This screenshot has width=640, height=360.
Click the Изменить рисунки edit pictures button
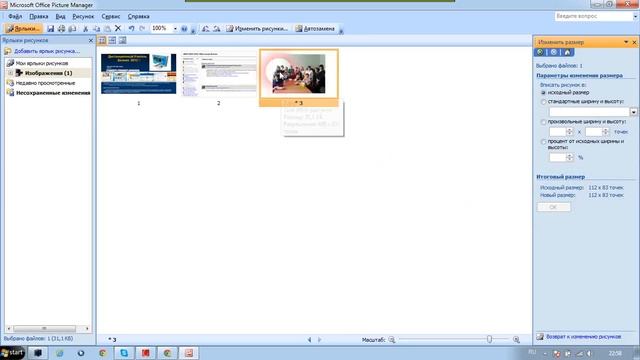pyautogui.click(x=257, y=29)
